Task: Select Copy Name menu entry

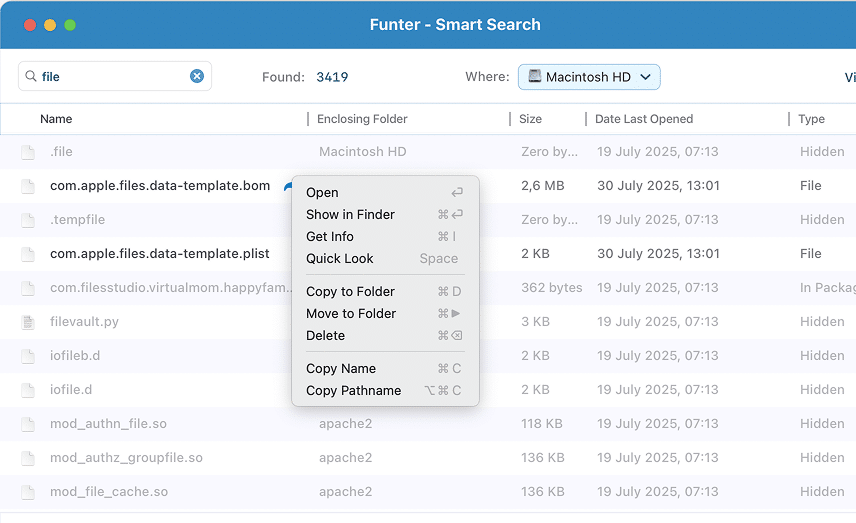Action: [385, 369]
